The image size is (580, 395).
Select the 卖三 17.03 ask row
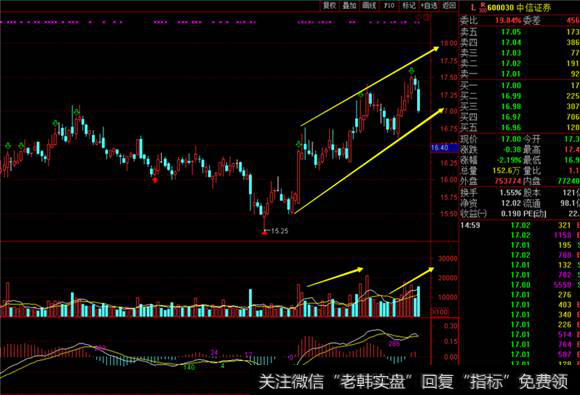pyautogui.click(x=519, y=53)
